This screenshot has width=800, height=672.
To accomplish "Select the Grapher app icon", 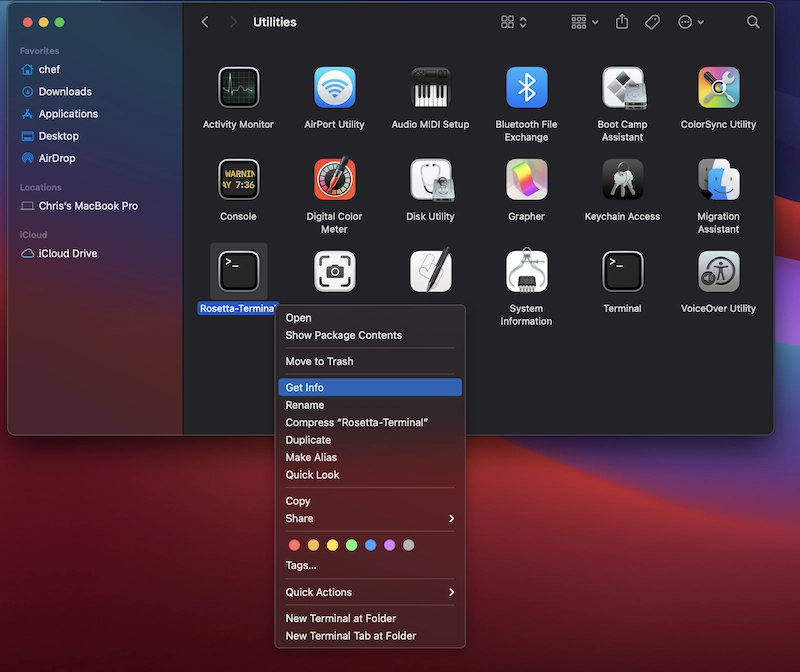I will click(x=526, y=179).
